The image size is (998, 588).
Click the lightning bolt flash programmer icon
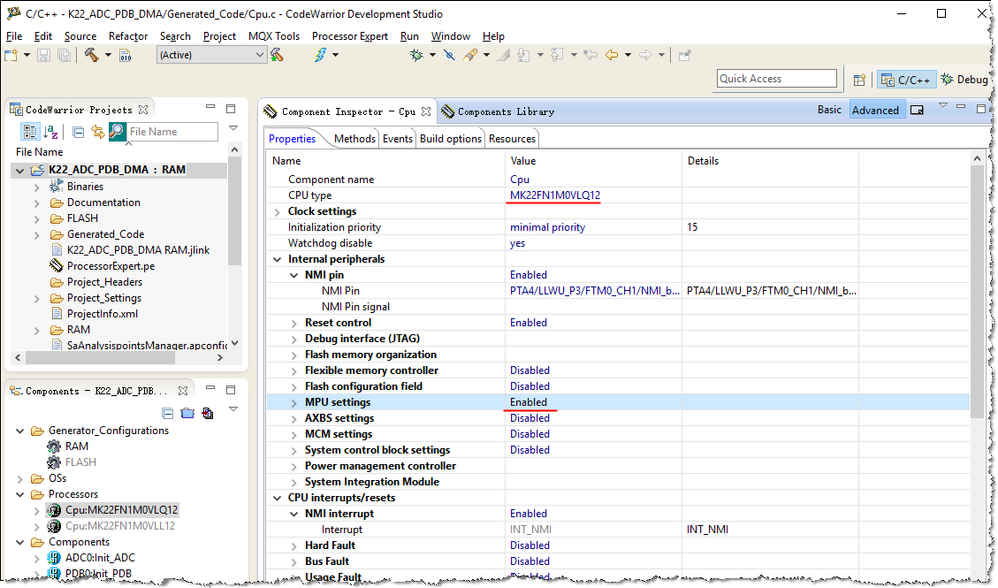[321, 56]
